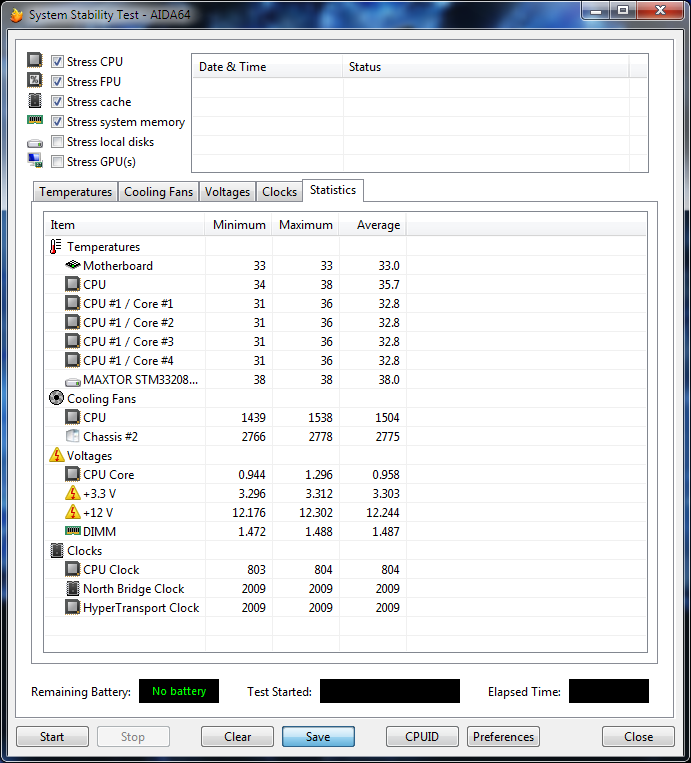The height and width of the screenshot is (763, 691).
Task: Click the Motherboard sensor icon
Action: (x=72, y=266)
